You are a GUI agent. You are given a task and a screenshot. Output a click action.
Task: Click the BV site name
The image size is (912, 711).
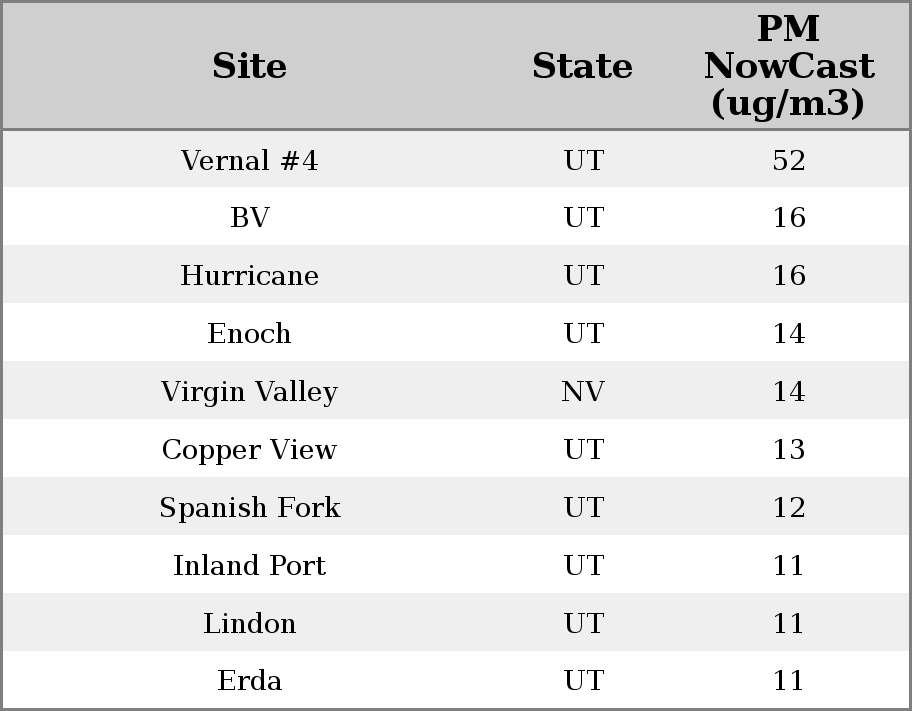point(249,218)
